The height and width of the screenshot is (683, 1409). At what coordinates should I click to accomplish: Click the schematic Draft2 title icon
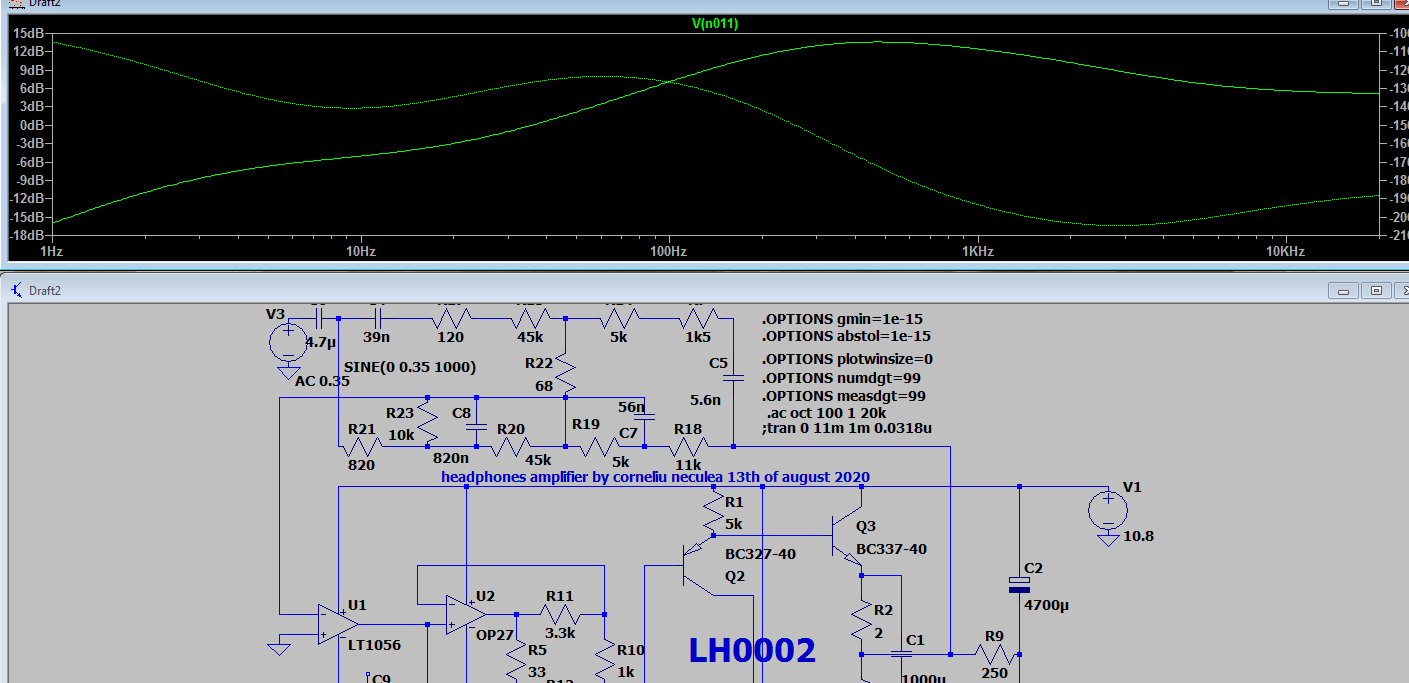(x=16, y=290)
